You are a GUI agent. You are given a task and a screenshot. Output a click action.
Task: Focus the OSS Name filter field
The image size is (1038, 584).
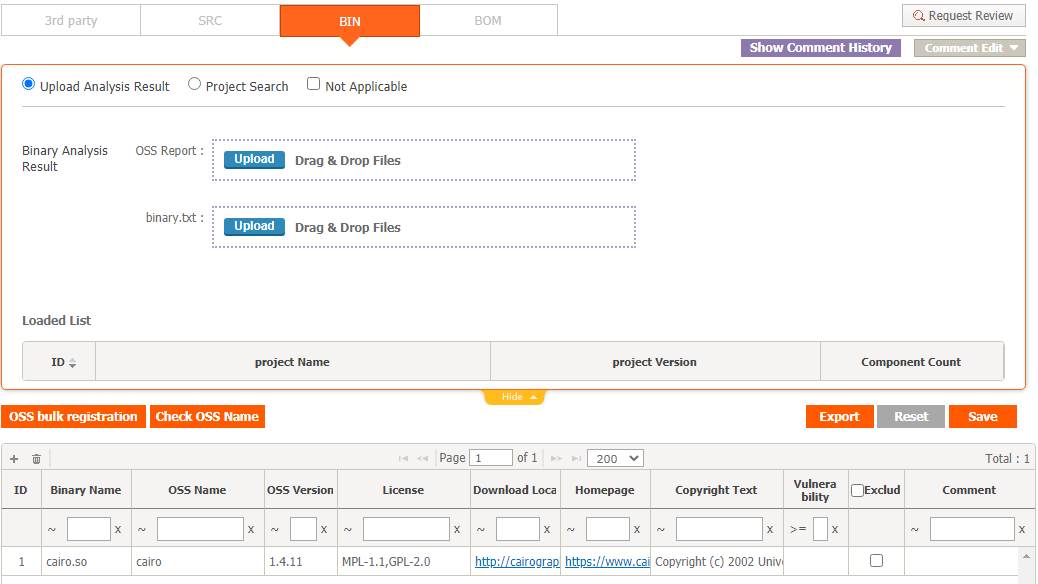pyautogui.click(x=200, y=529)
